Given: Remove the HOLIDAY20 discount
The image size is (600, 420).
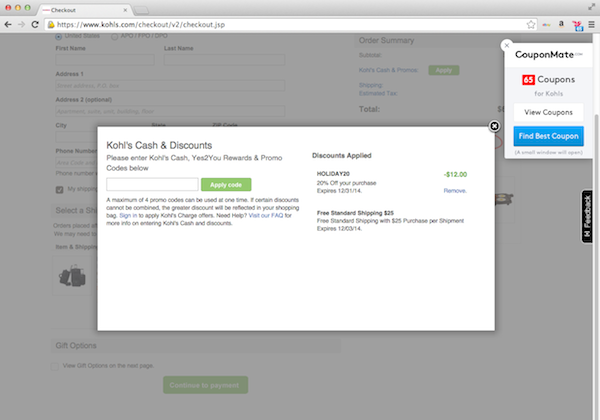Looking at the screenshot, I should 455,190.
